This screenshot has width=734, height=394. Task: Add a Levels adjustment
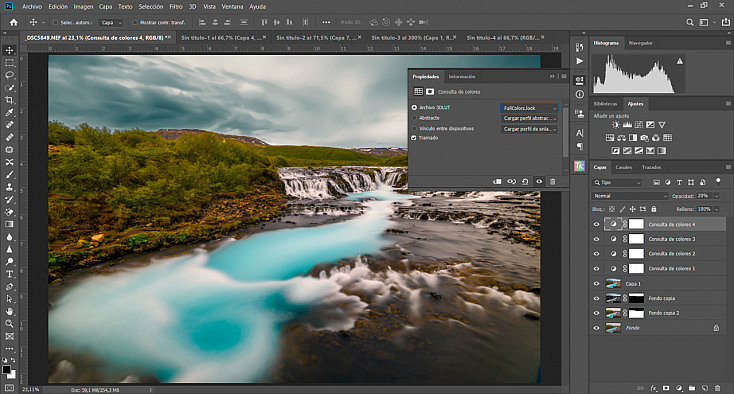(627, 125)
